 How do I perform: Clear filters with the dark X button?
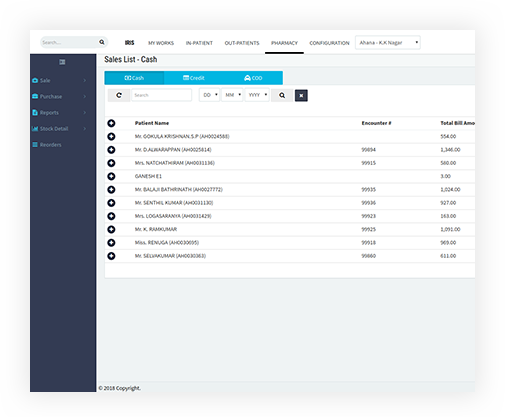[301, 96]
